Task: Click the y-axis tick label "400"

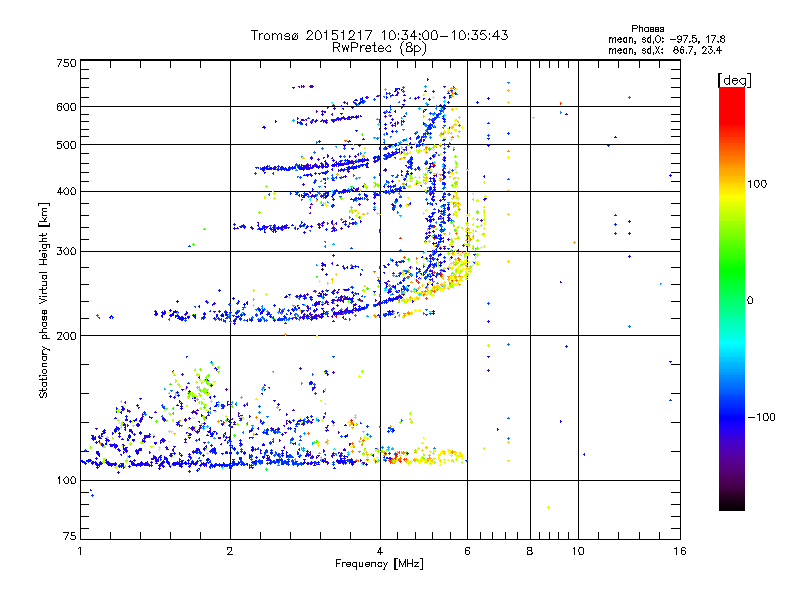Action: coord(66,192)
